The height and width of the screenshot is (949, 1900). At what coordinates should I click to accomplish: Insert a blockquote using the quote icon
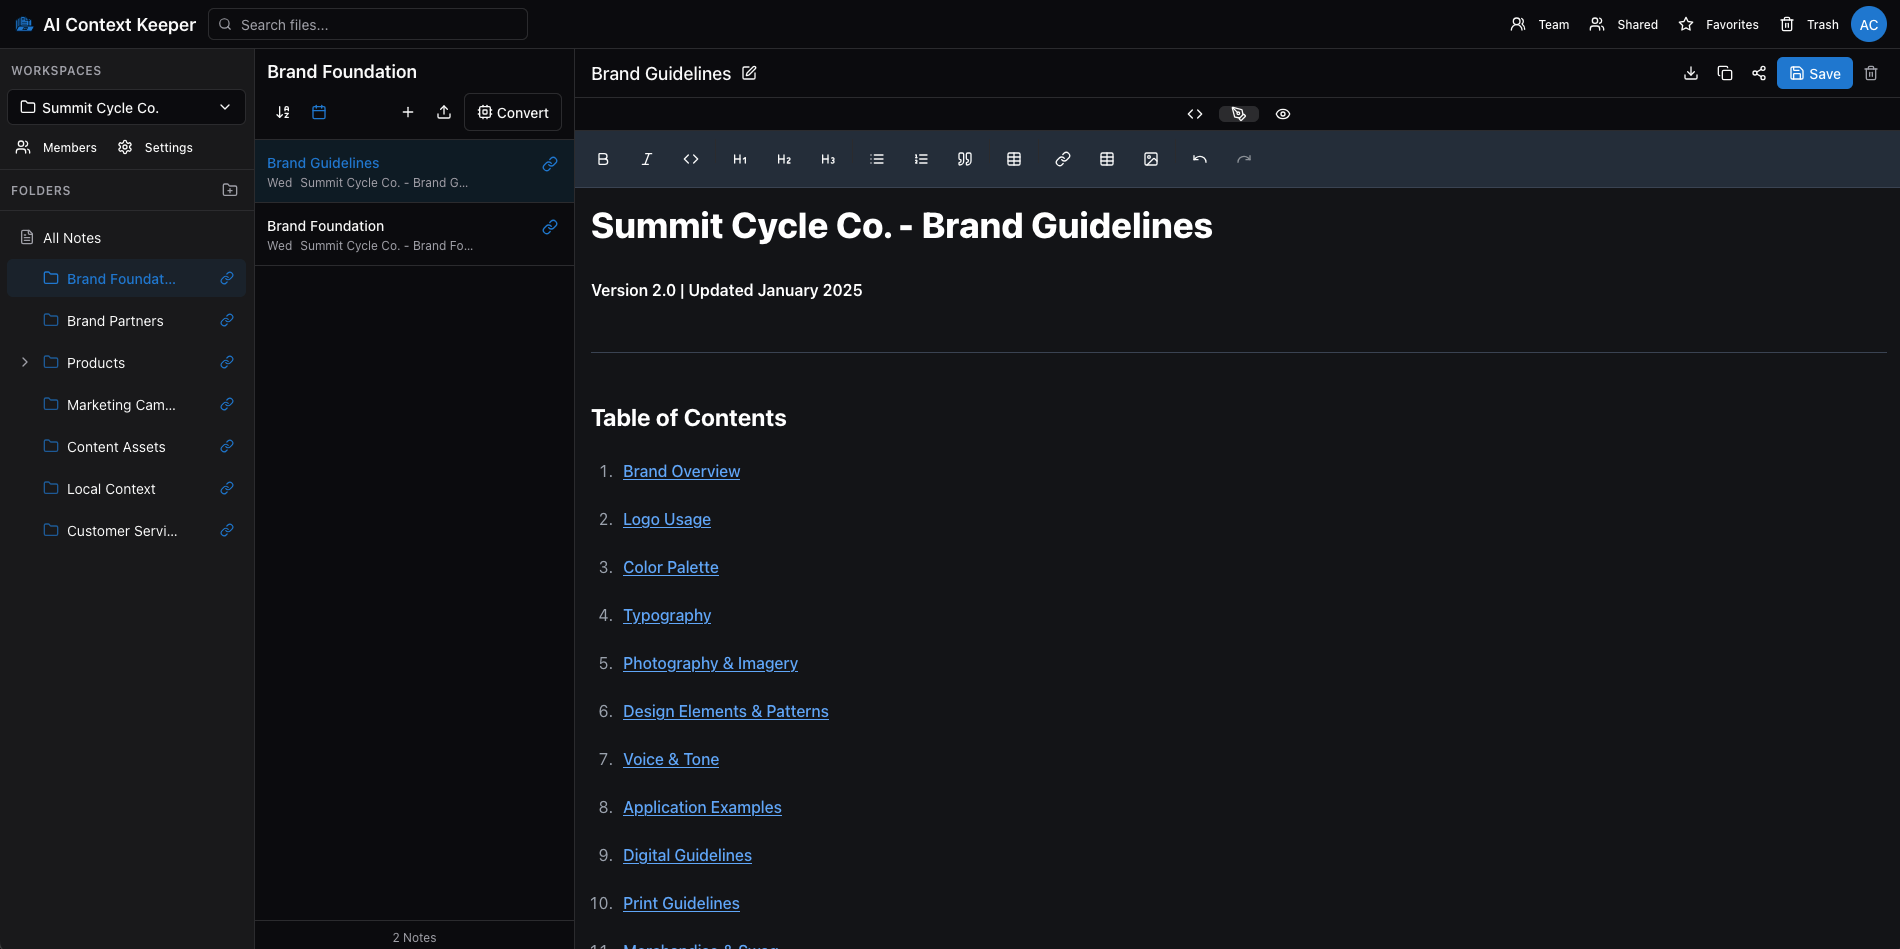965,159
